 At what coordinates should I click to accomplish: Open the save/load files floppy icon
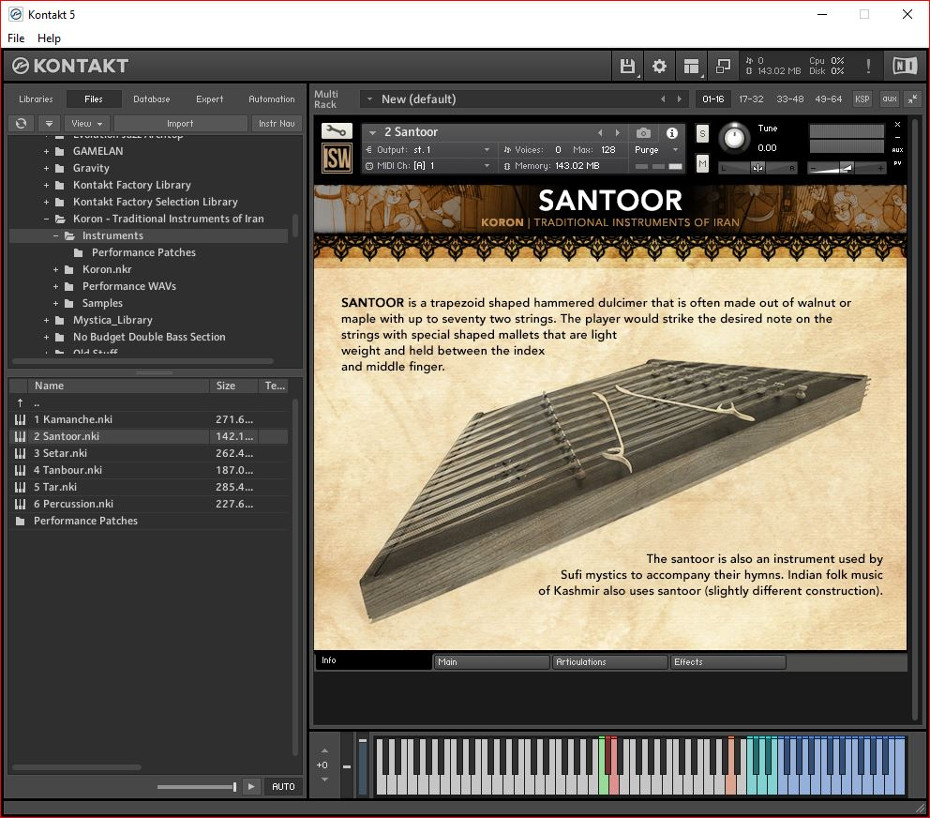click(627, 66)
